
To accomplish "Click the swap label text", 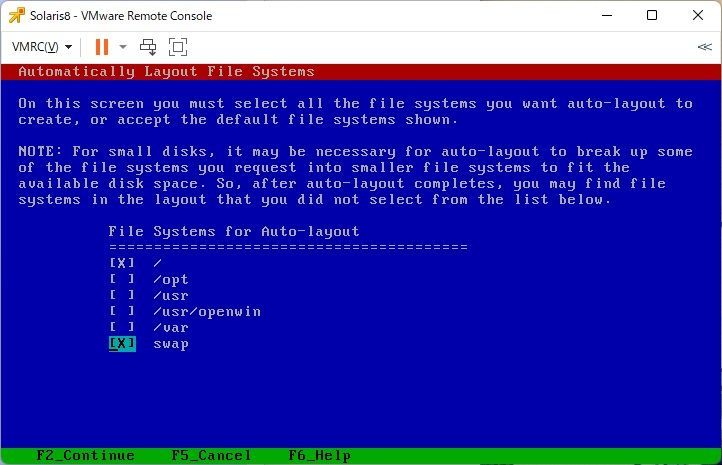I will 171,344.
